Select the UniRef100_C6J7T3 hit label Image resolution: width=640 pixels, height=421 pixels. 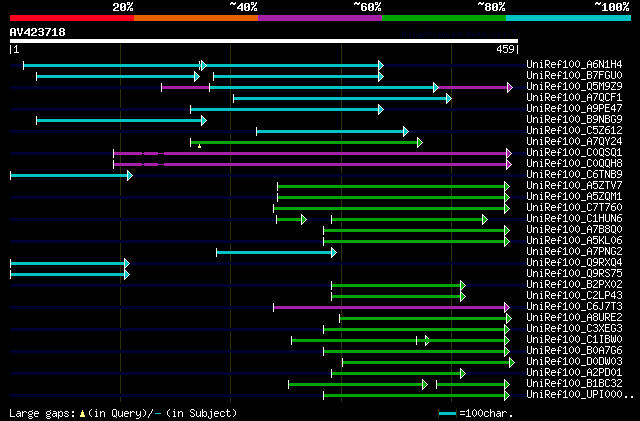[x=574, y=307]
